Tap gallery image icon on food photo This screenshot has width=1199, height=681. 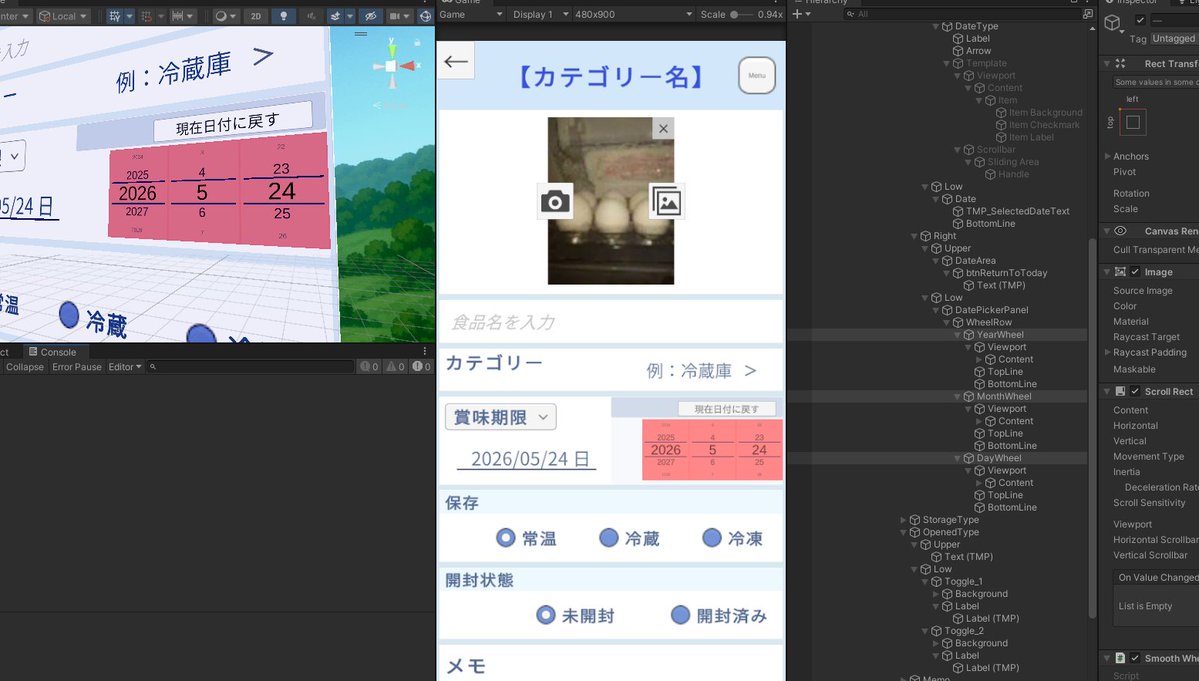[666, 202]
